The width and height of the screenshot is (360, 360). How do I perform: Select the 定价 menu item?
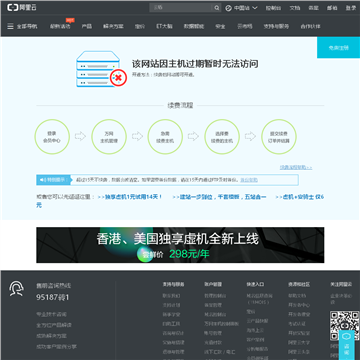coord(140,26)
